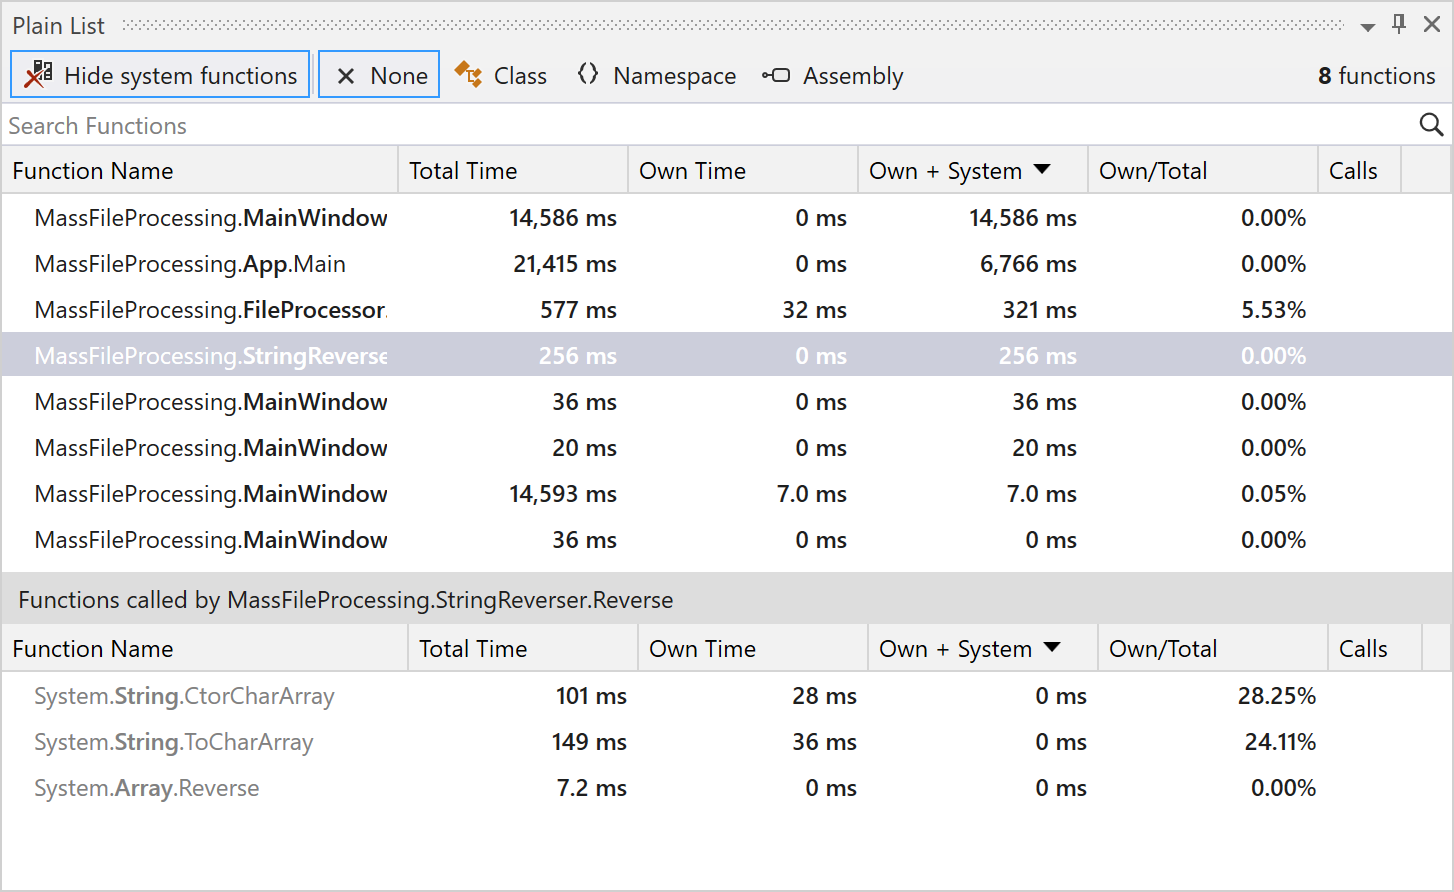The height and width of the screenshot is (892, 1454).
Task: Pin the Plain List panel
Action: pos(1399,24)
